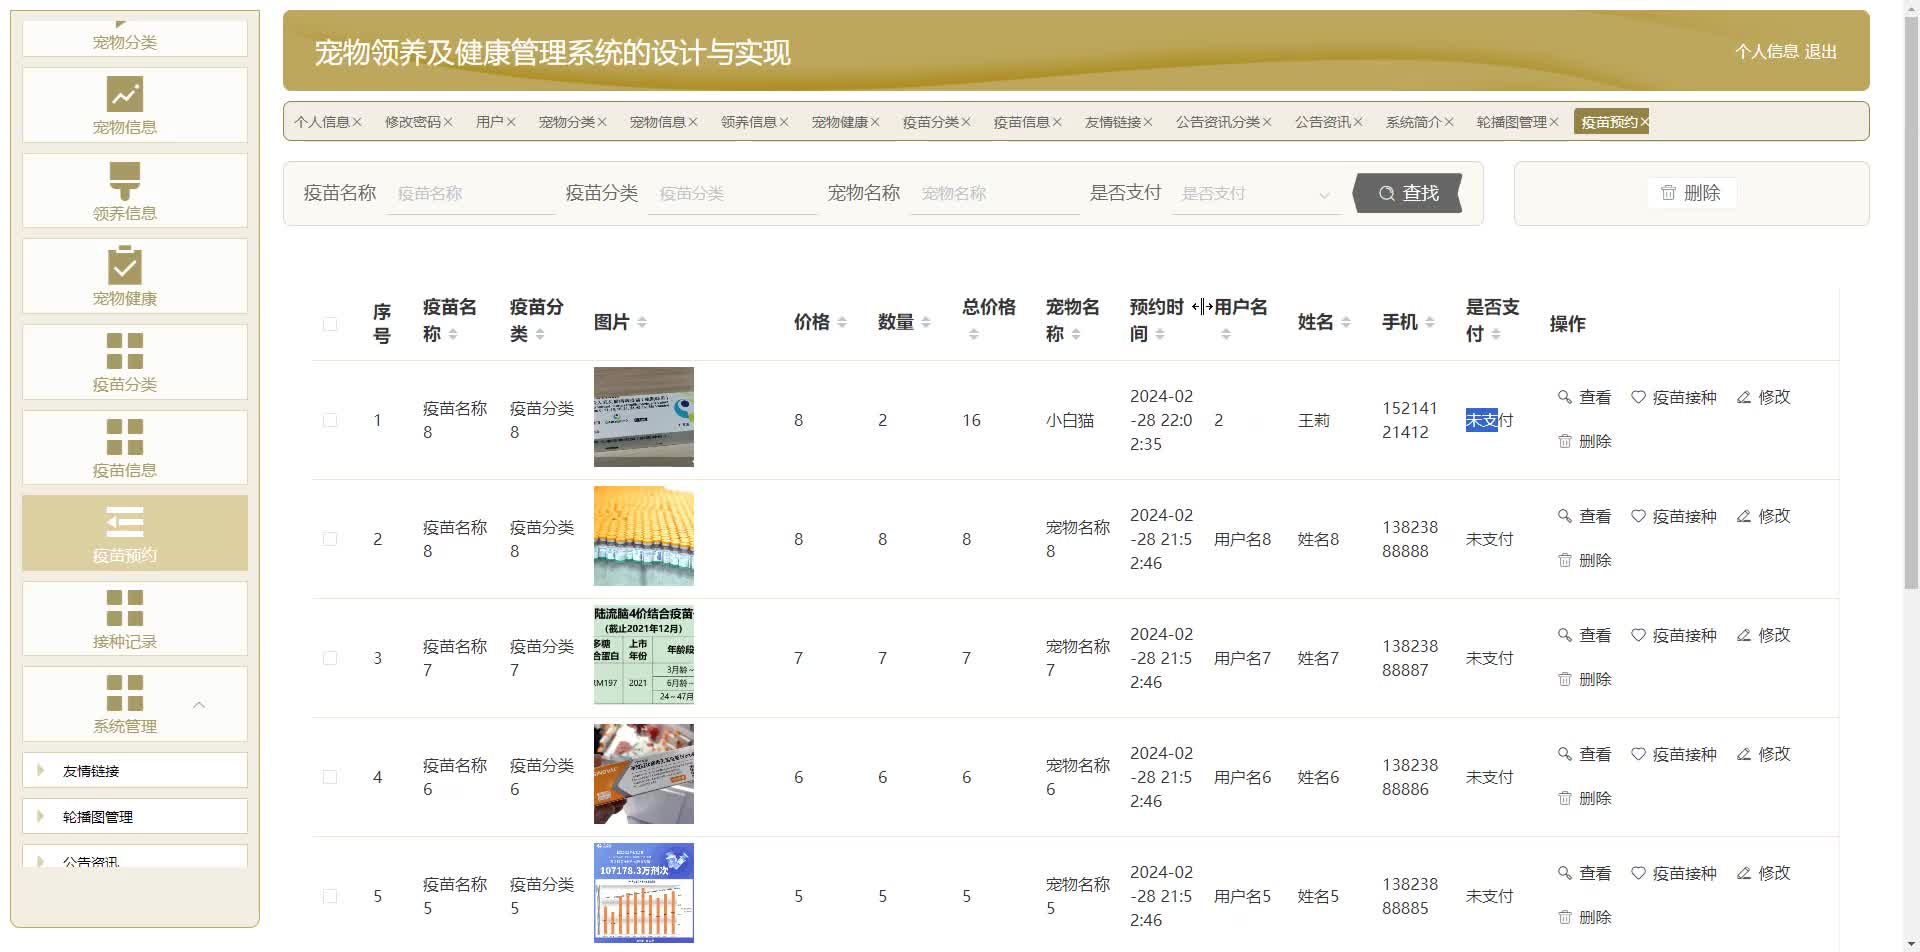Viewport: 1920px width, 952px height.
Task: Expand the 友情链接 tree item
Action: (x=41, y=770)
